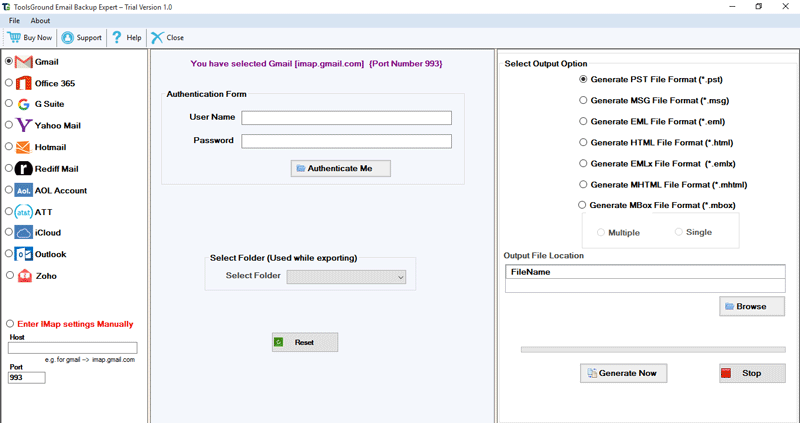
Task: Choose Generate MSG File Format option
Action: pos(584,100)
